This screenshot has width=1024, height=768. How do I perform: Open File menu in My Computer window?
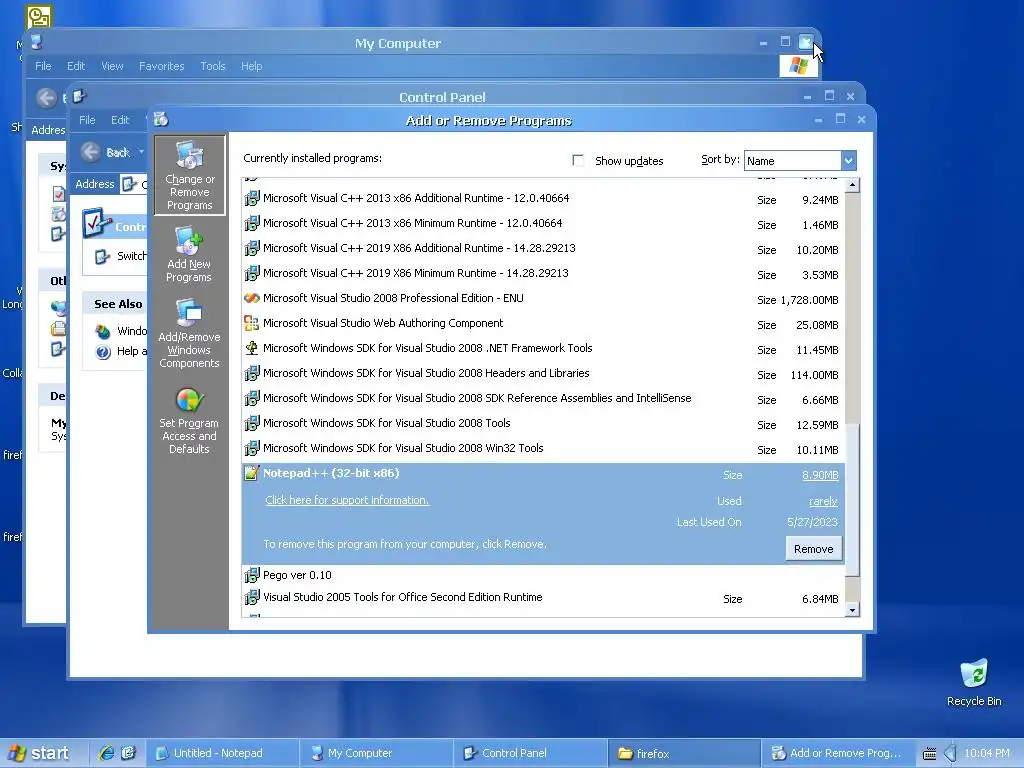(43, 66)
